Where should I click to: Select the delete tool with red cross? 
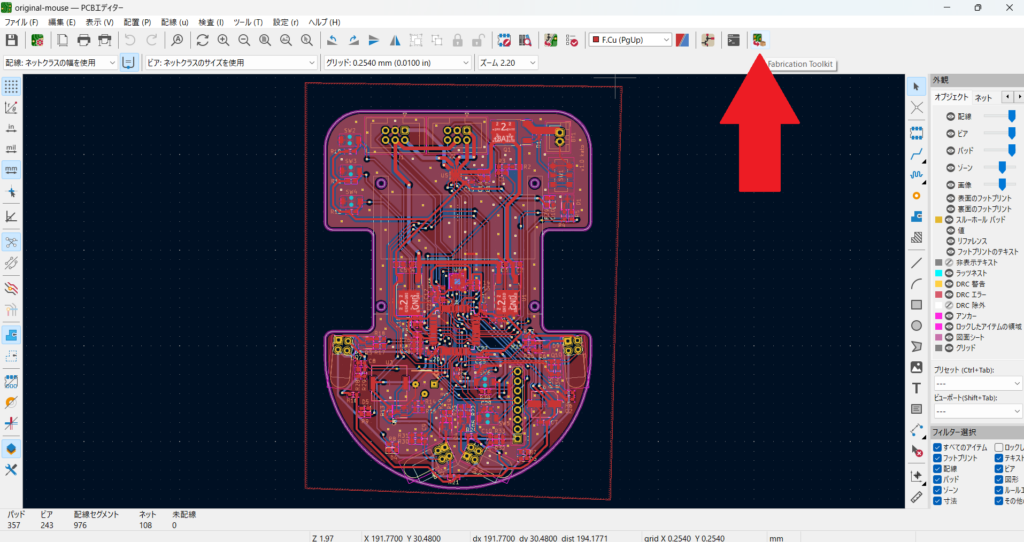pos(916,451)
